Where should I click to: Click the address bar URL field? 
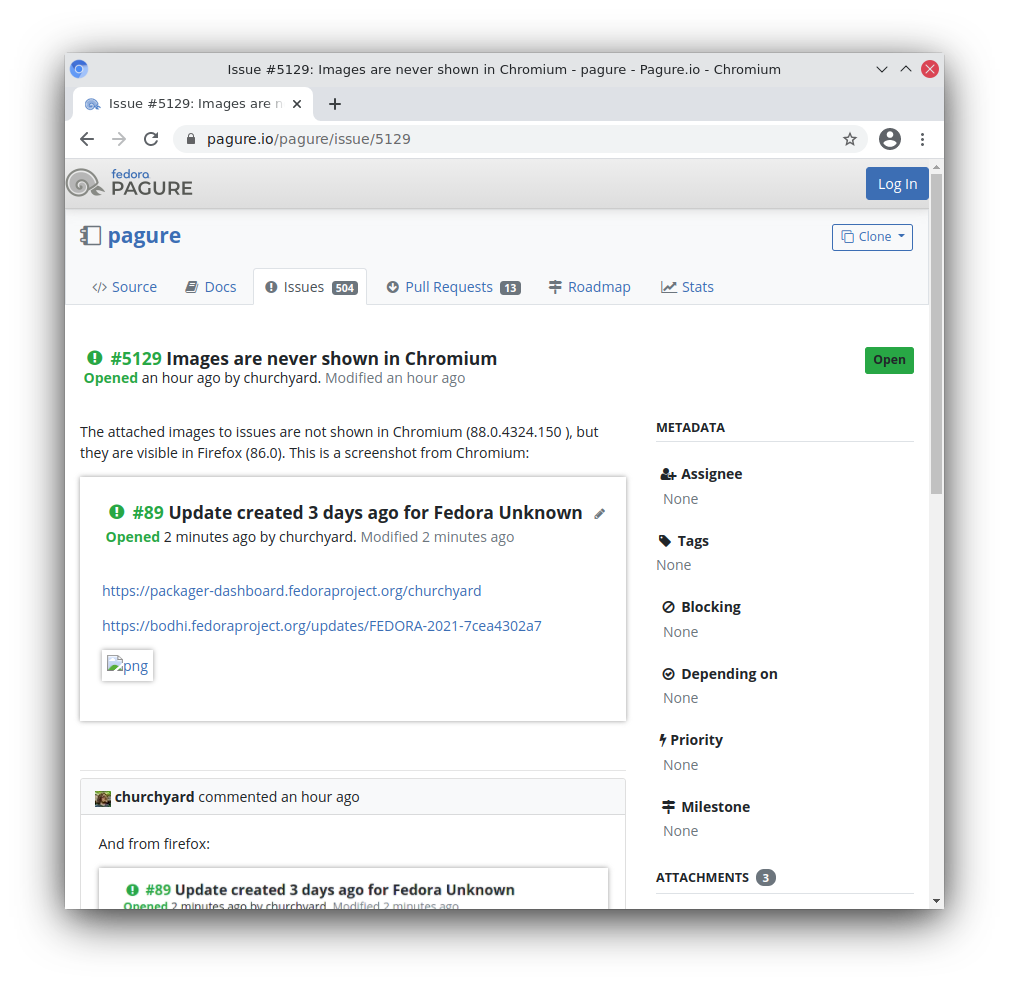(520, 139)
